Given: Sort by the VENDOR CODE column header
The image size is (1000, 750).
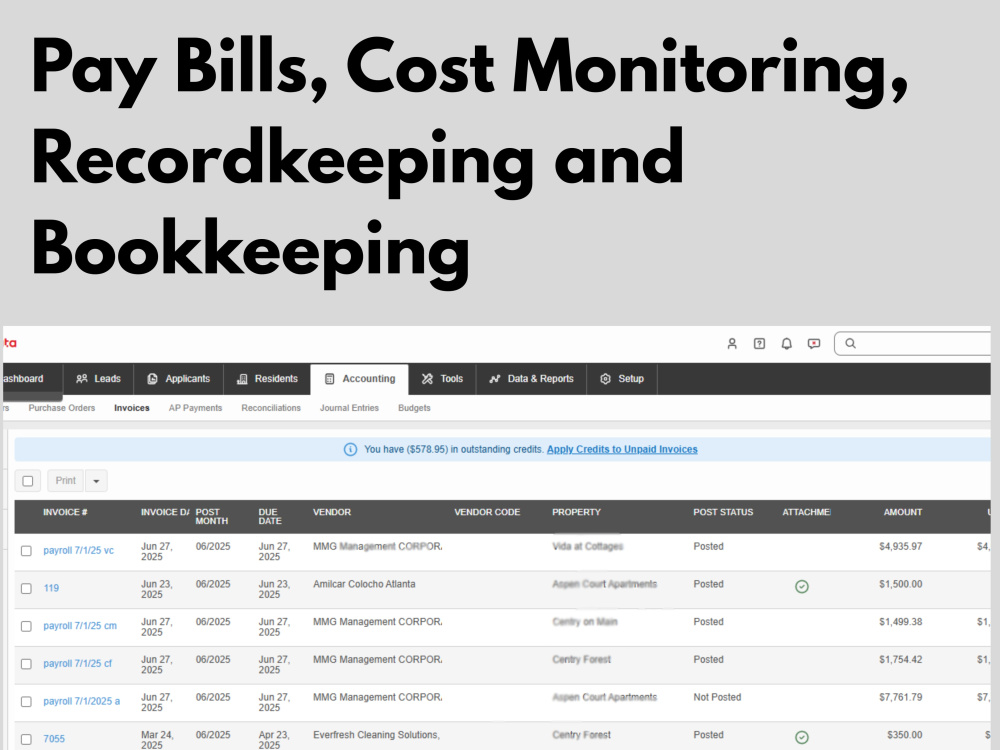Looking at the screenshot, I should (x=487, y=512).
